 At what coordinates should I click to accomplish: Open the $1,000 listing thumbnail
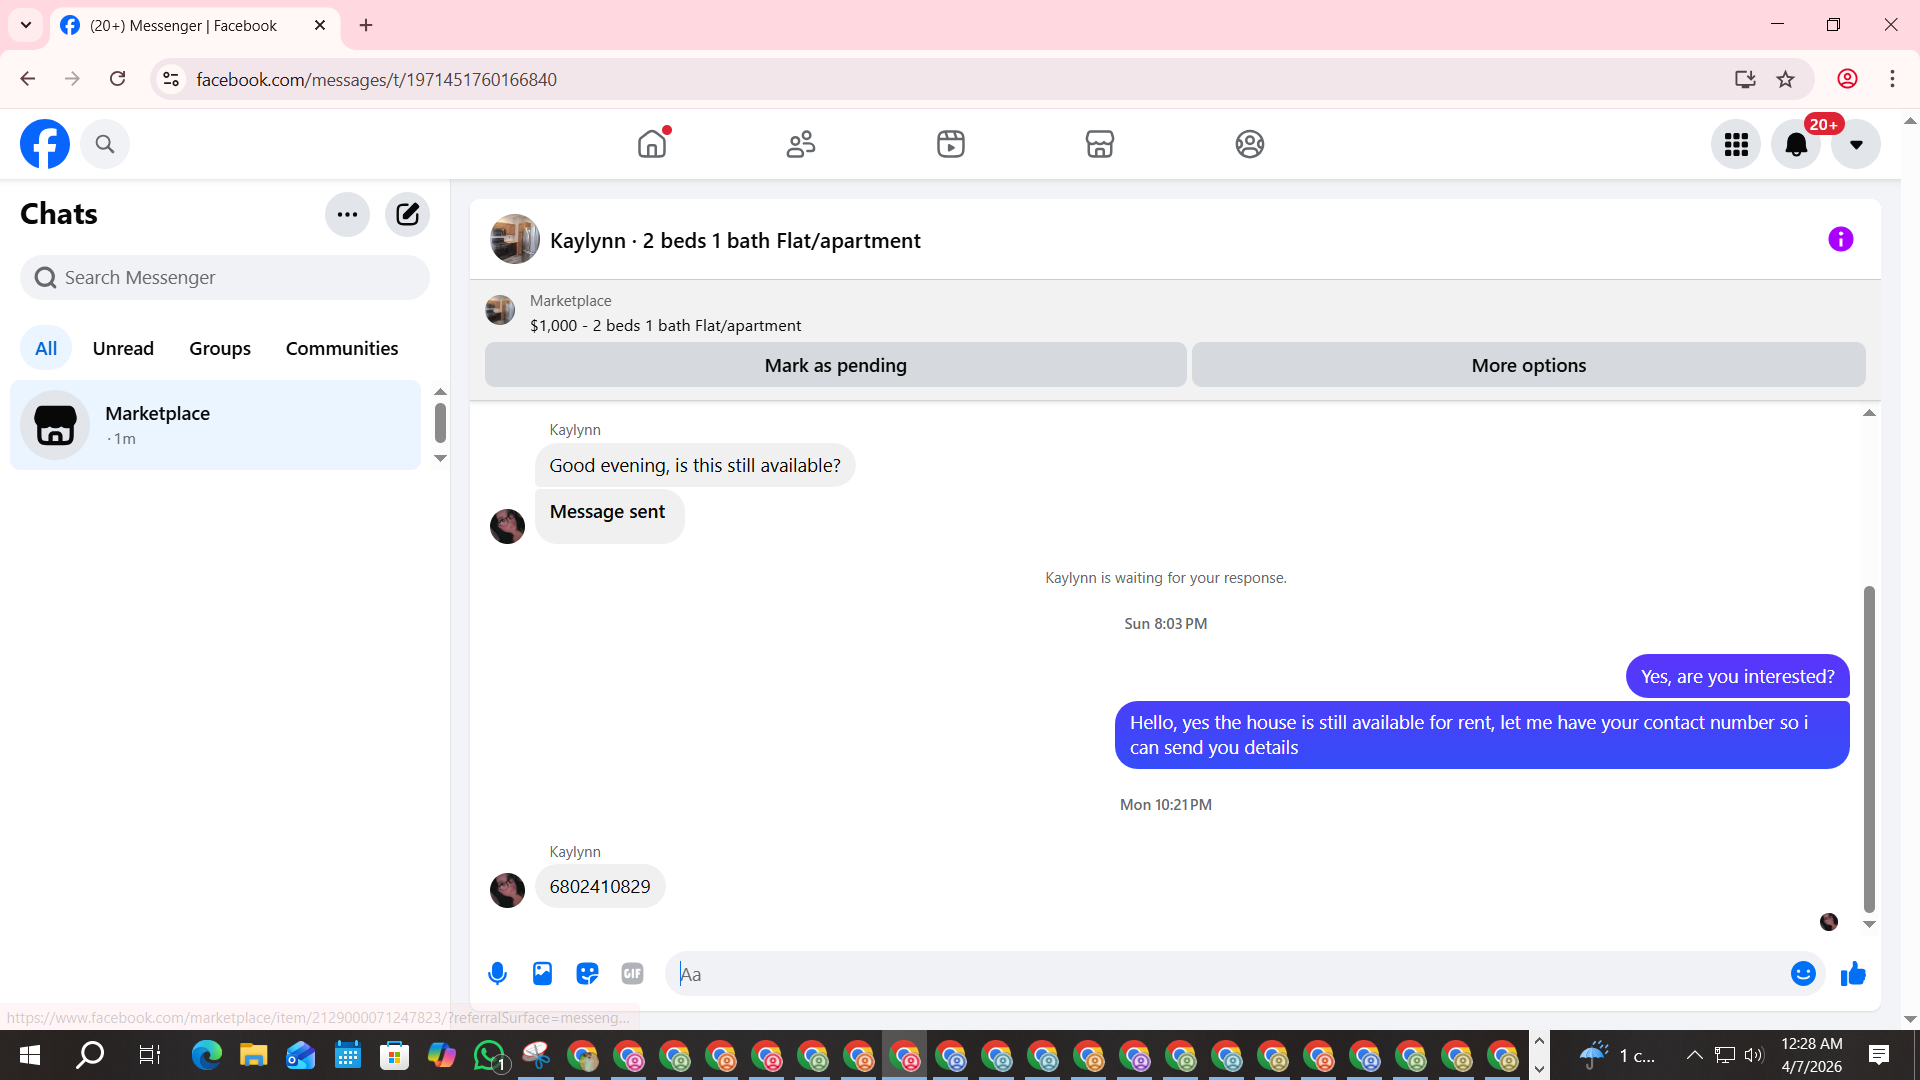pos(500,310)
